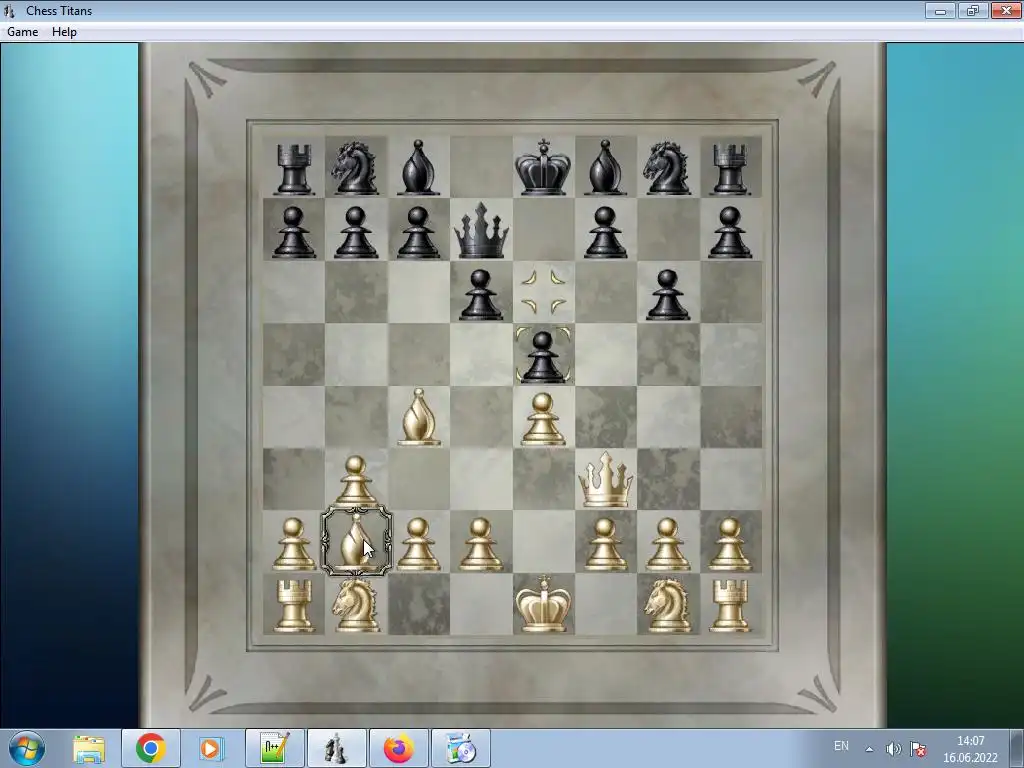Screen dimensions: 1024x768
Task: Select the white king on e1
Action: (x=543, y=604)
